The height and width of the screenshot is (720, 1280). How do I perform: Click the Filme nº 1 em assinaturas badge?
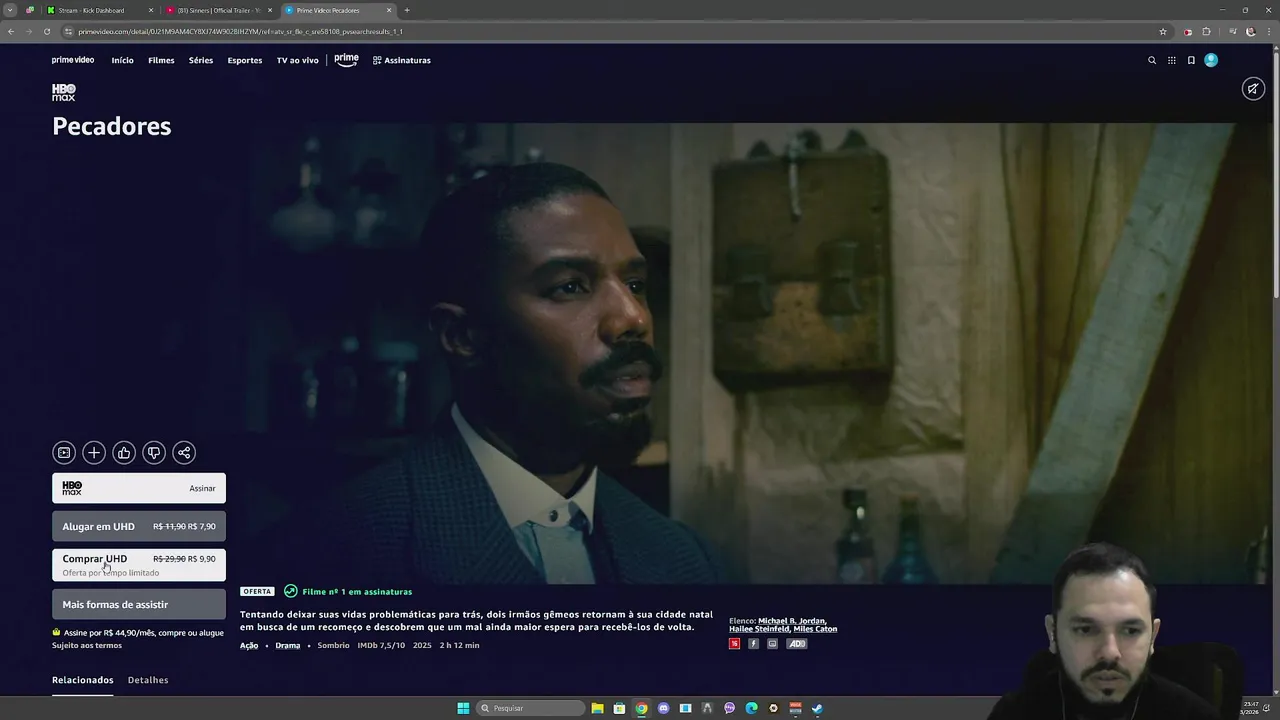(x=349, y=592)
